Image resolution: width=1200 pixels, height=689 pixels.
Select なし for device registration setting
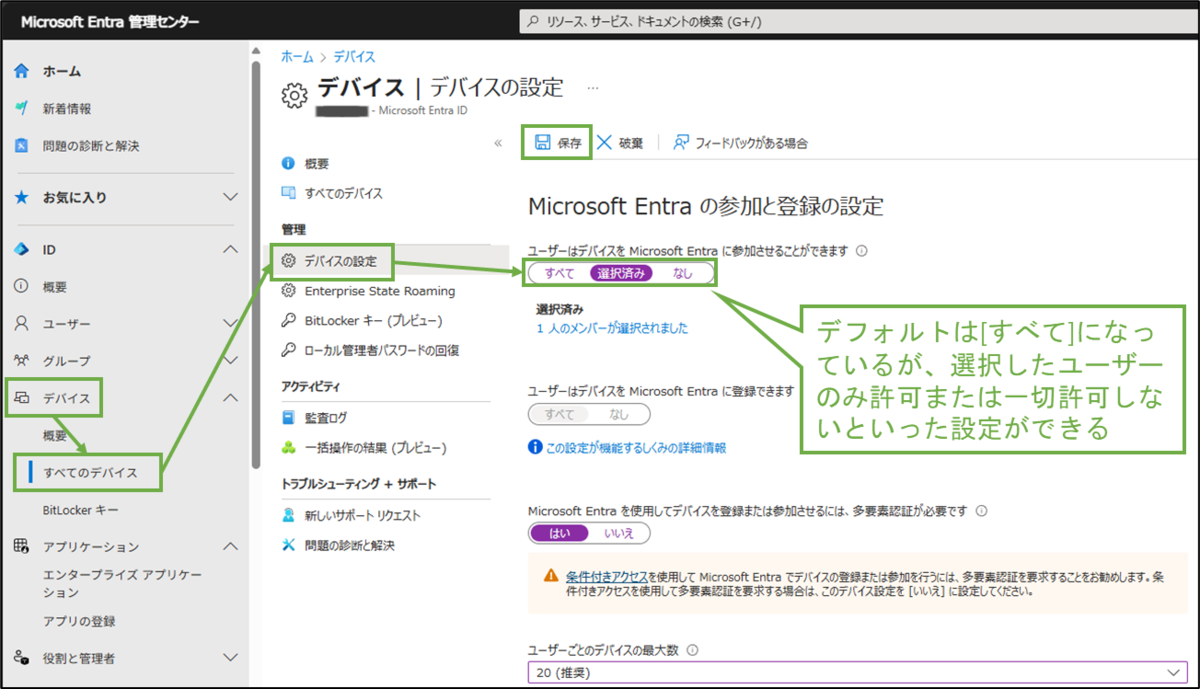coord(619,414)
